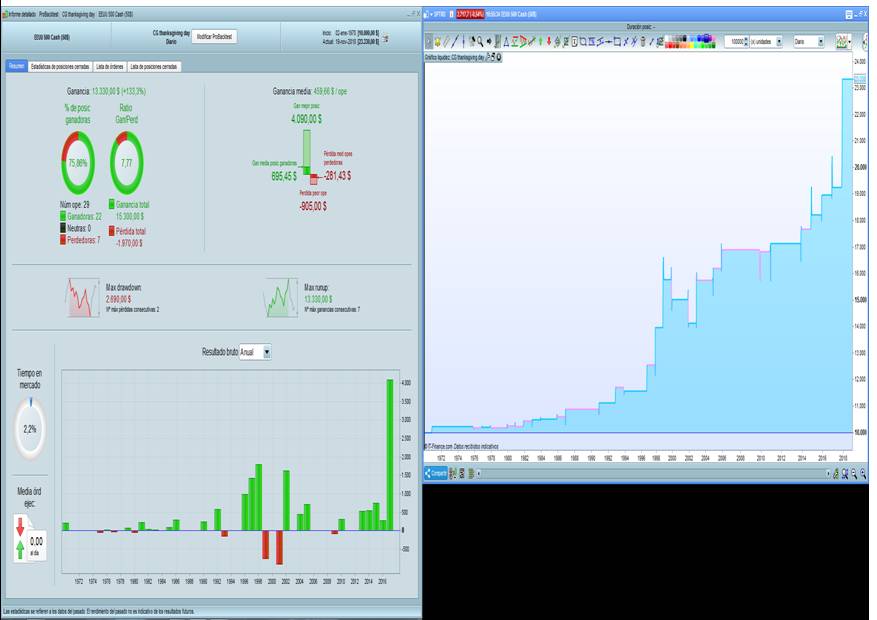Select the Resumen tab
The height and width of the screenshot is (620, 877).
pos(15,66)
